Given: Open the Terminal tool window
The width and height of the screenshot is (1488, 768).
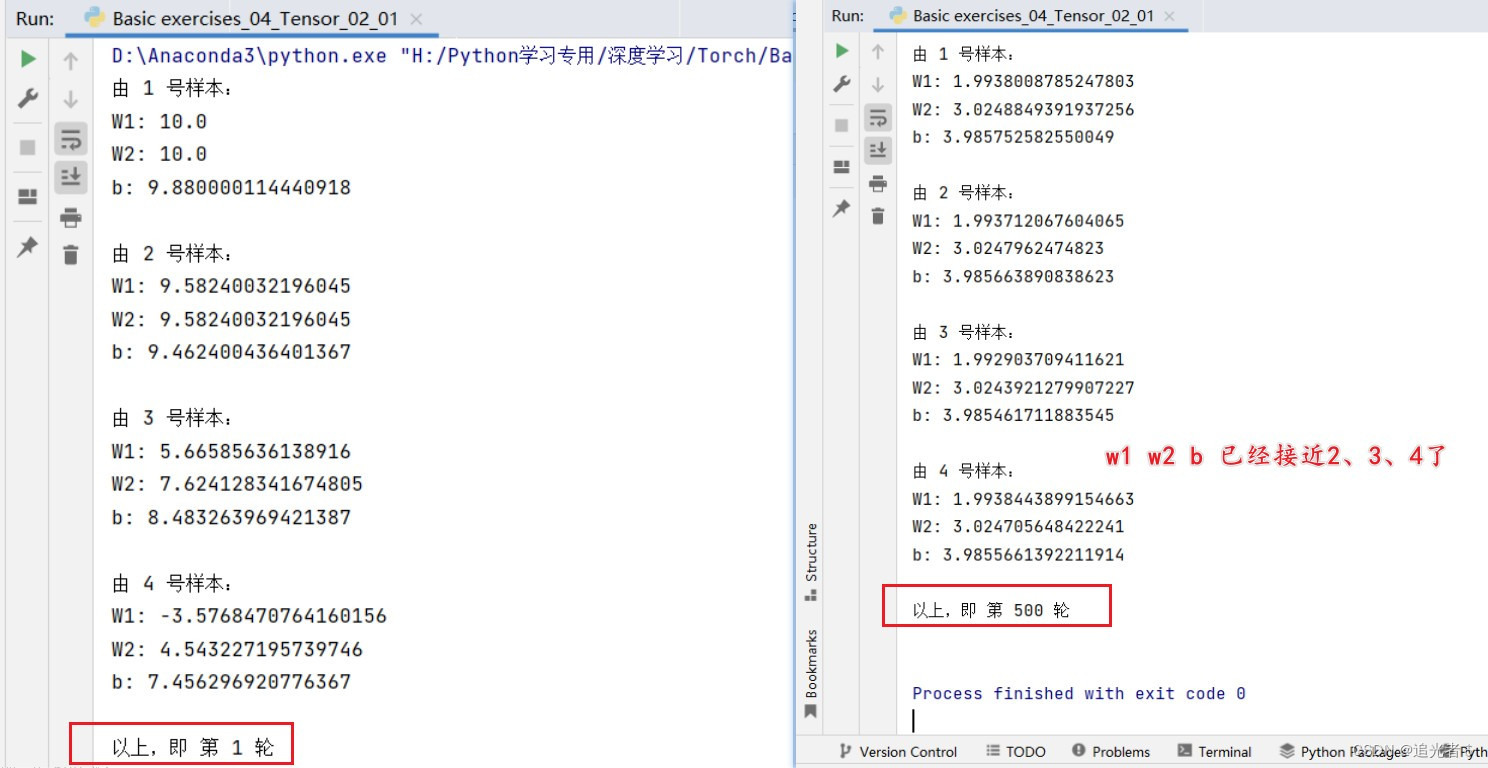Looking at the screenshot, I should point(1214,752).
